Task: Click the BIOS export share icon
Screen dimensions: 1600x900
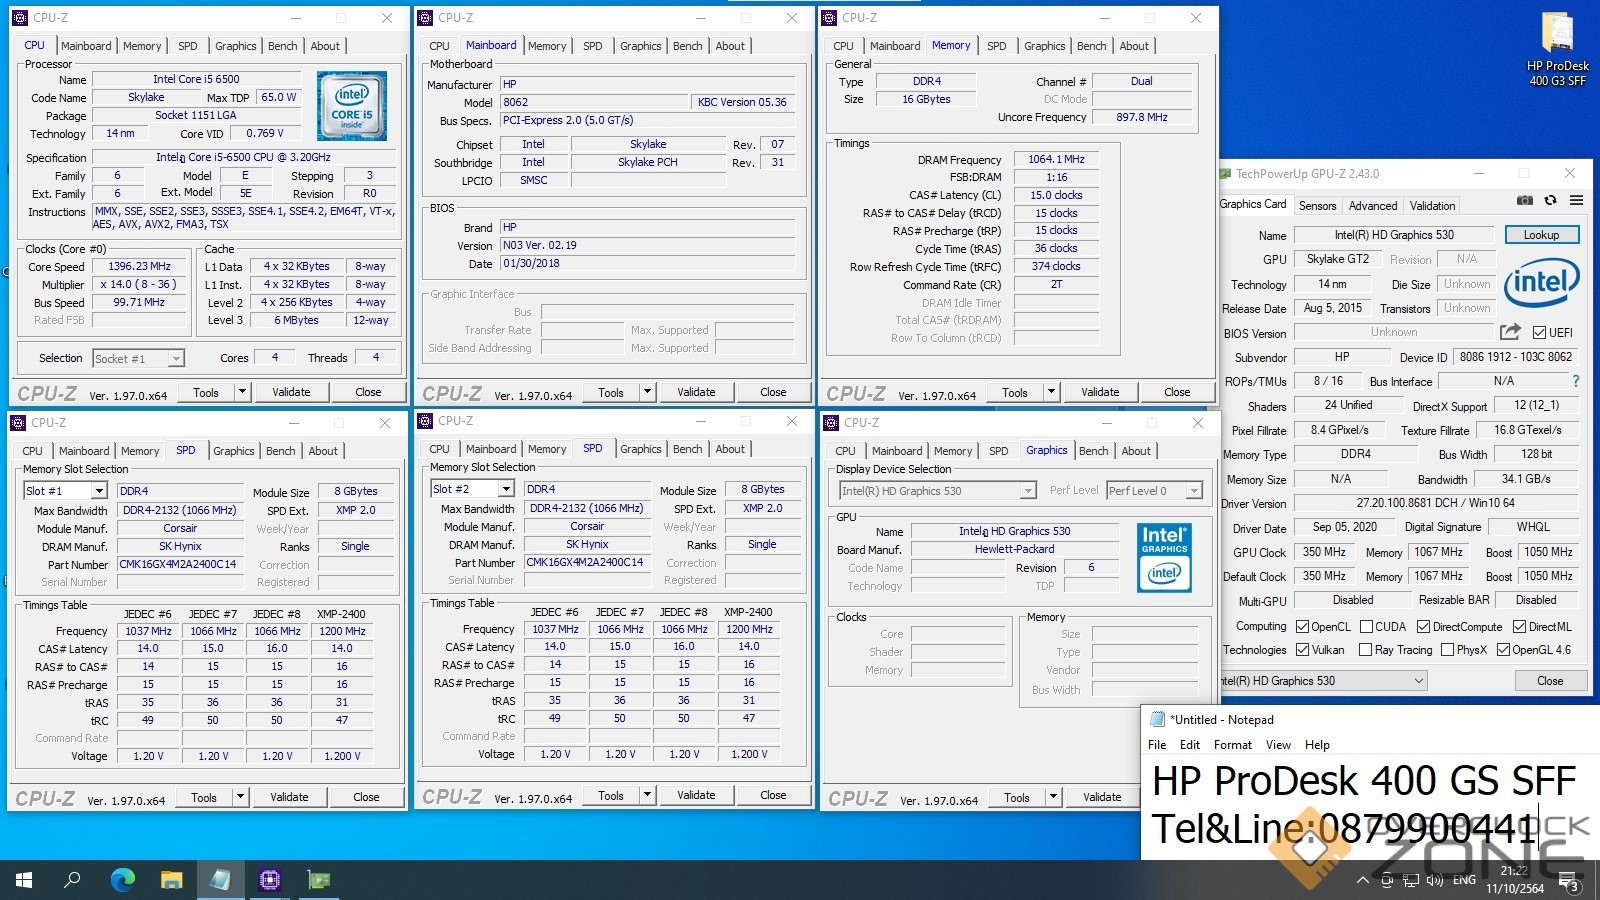Action: pyautogui.click(x=1510, y=332)
